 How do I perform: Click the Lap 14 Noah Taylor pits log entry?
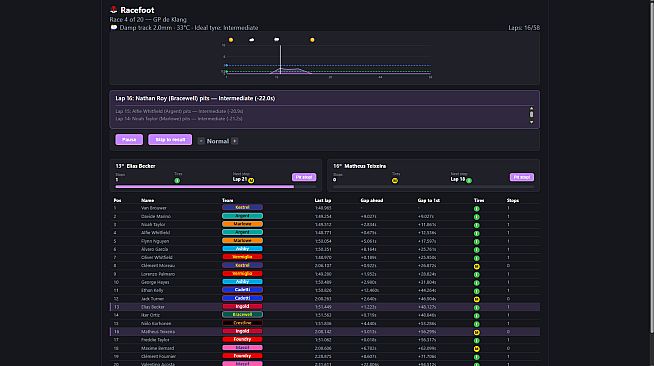[179, 119]
